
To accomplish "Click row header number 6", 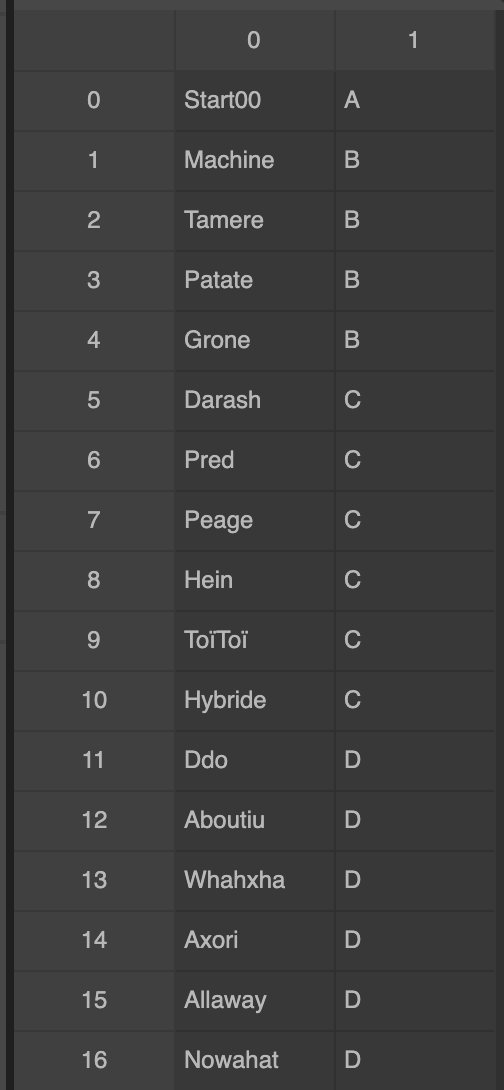I will 94,460.
